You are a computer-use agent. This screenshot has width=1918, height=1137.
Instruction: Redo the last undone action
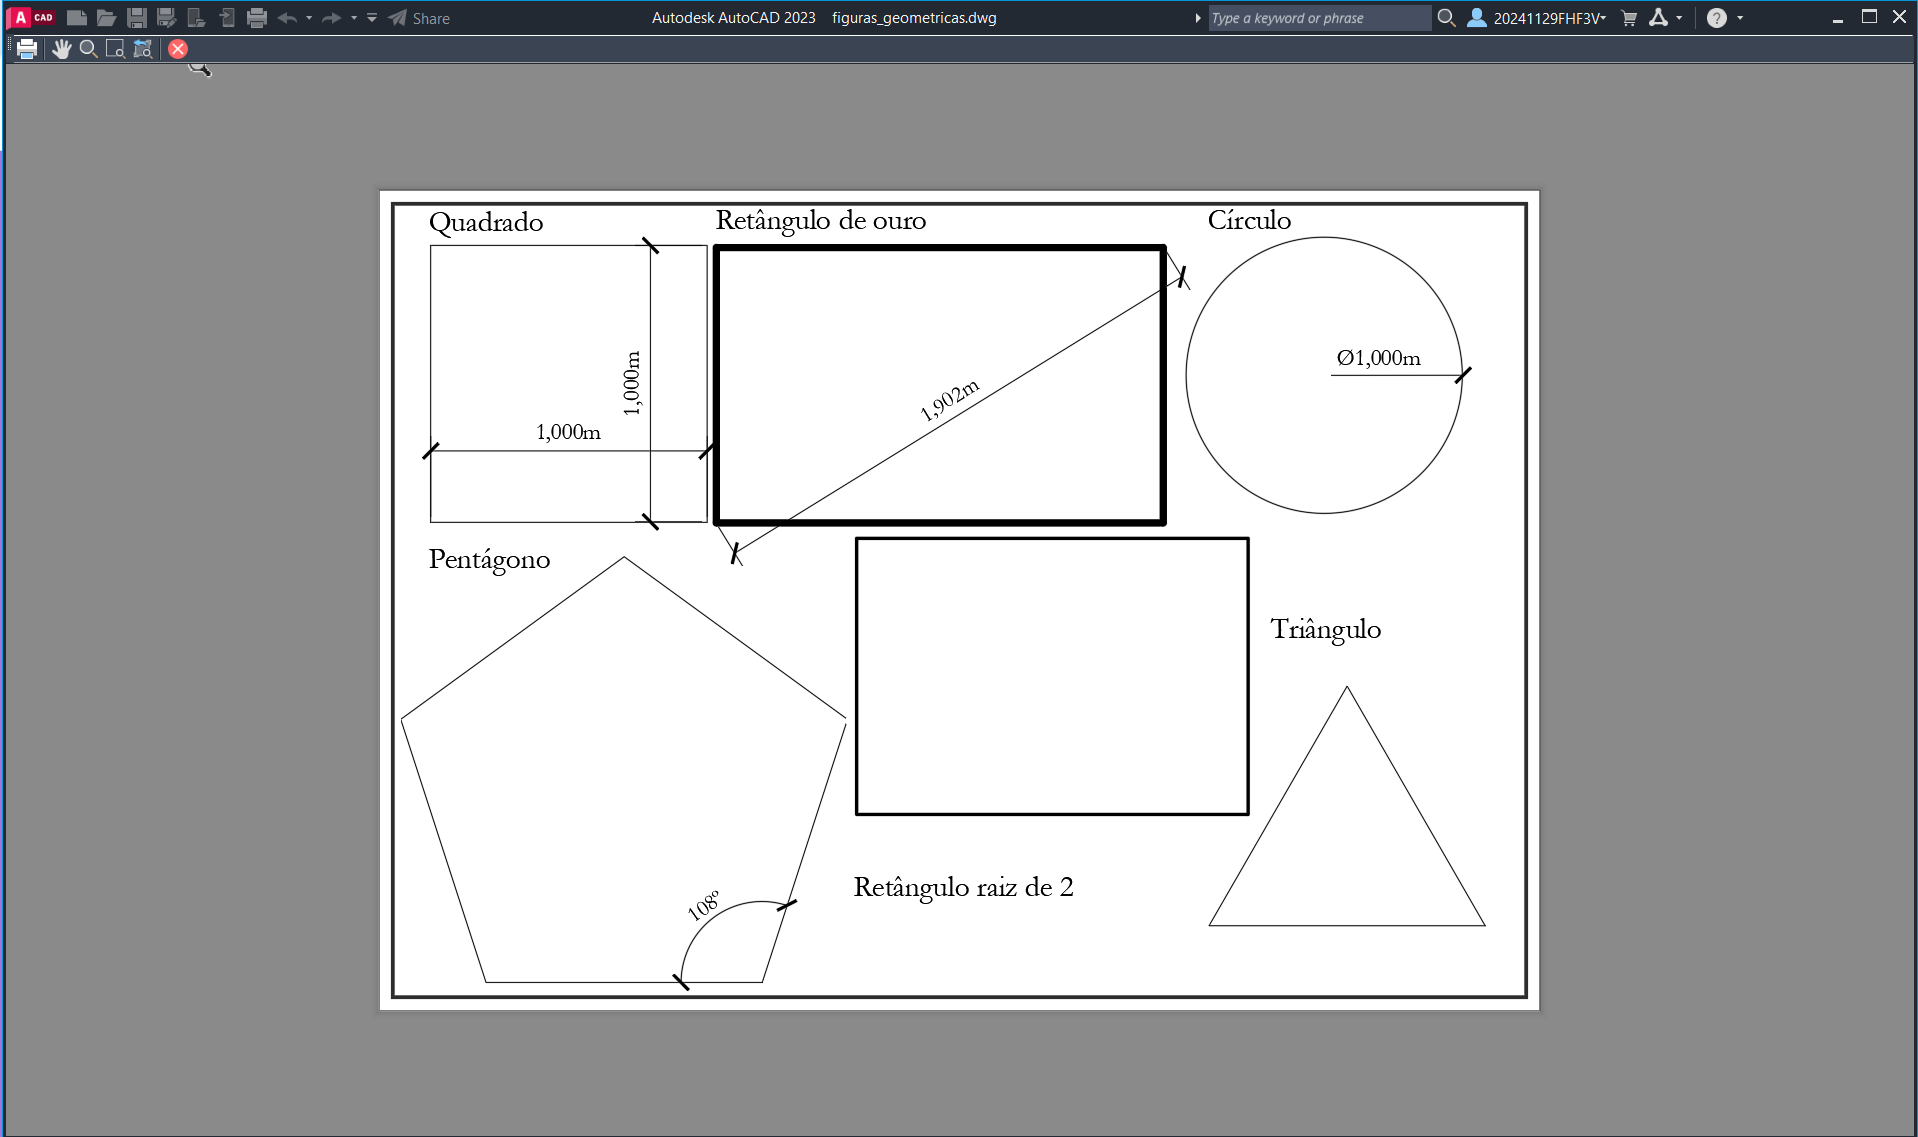[x=332, y=18]
